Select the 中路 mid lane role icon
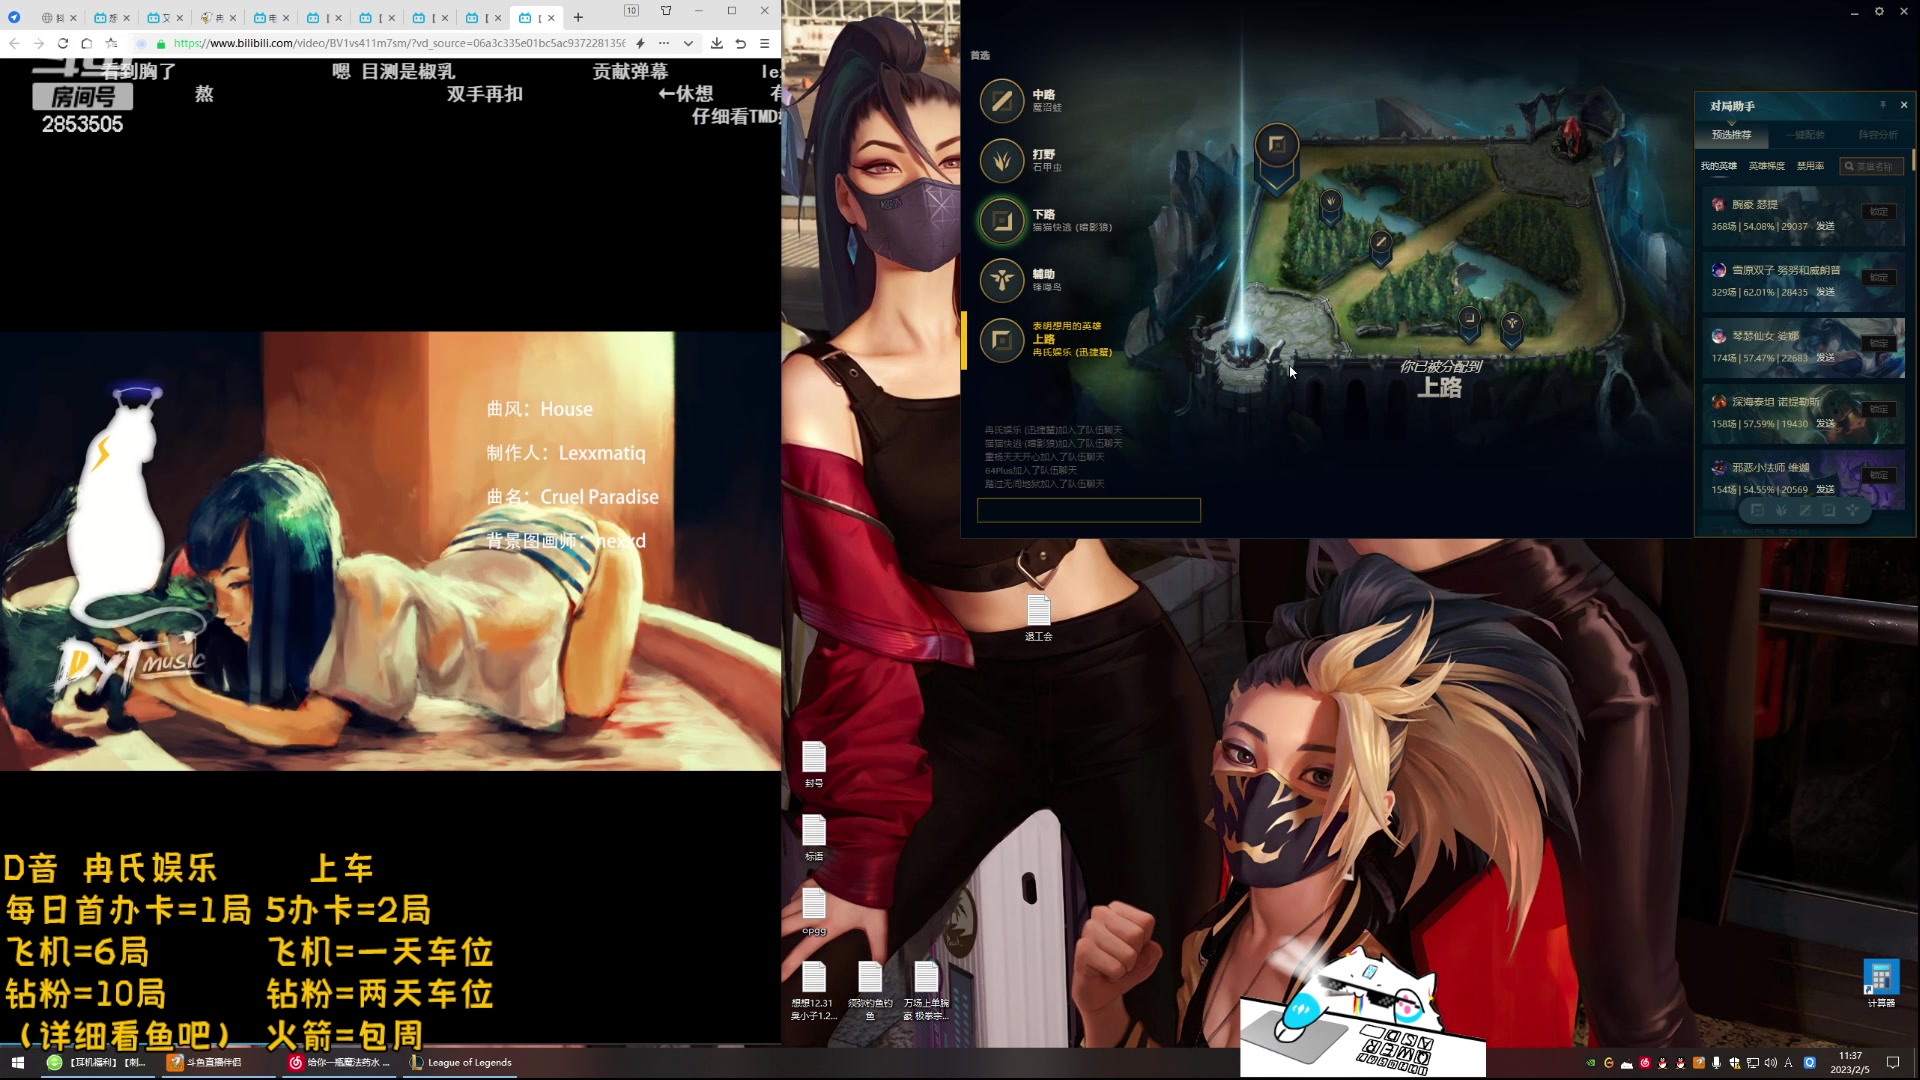Image resolution: width=1920 pixels, height=1080 pixels. pos(1002,101)
